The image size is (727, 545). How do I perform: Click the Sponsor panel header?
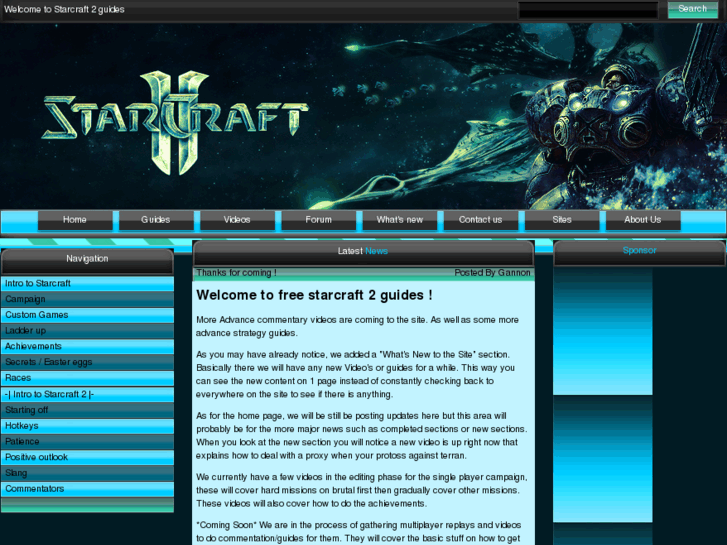[x=639, y=253]
